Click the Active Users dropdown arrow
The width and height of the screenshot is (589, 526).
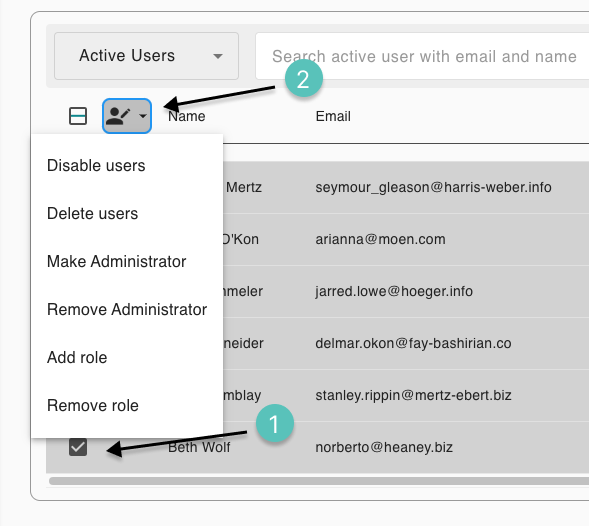coord(218,56)
